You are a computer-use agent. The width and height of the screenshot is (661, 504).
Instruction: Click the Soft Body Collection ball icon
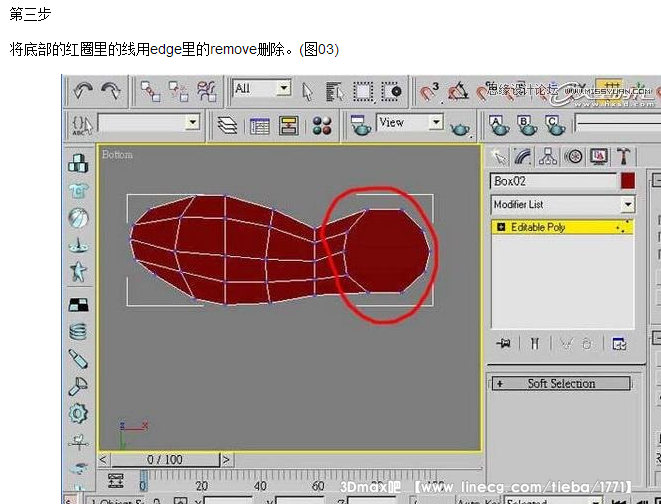click(x=78, y=218)
